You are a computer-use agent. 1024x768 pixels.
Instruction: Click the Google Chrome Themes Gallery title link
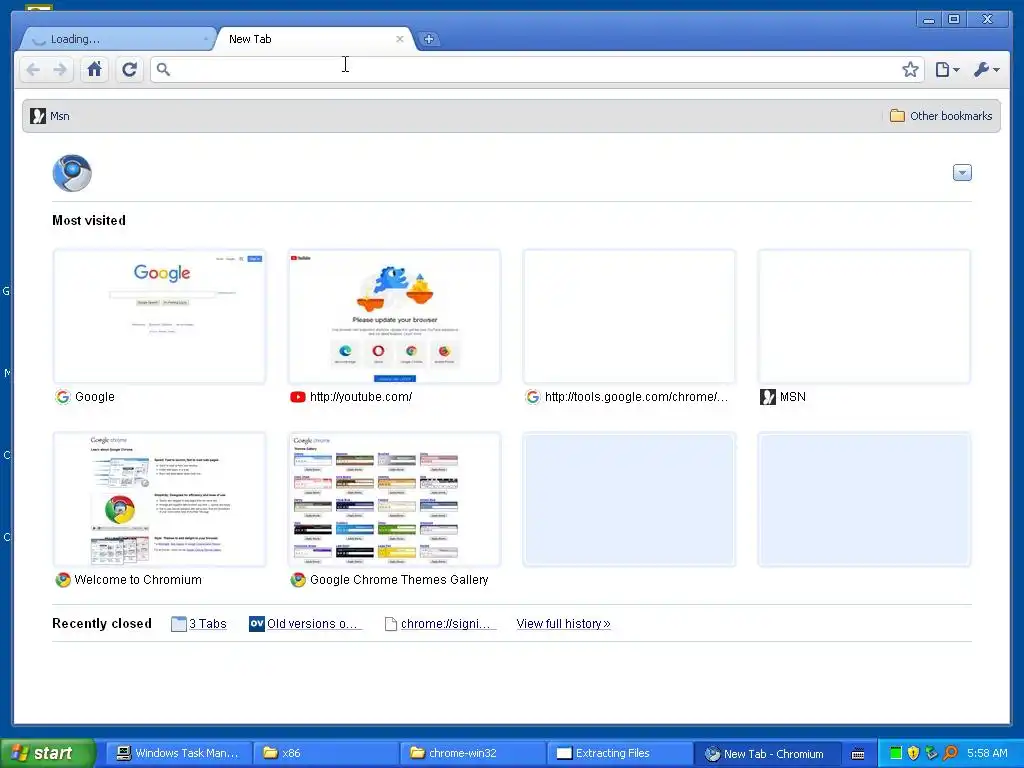pos(399,579)
